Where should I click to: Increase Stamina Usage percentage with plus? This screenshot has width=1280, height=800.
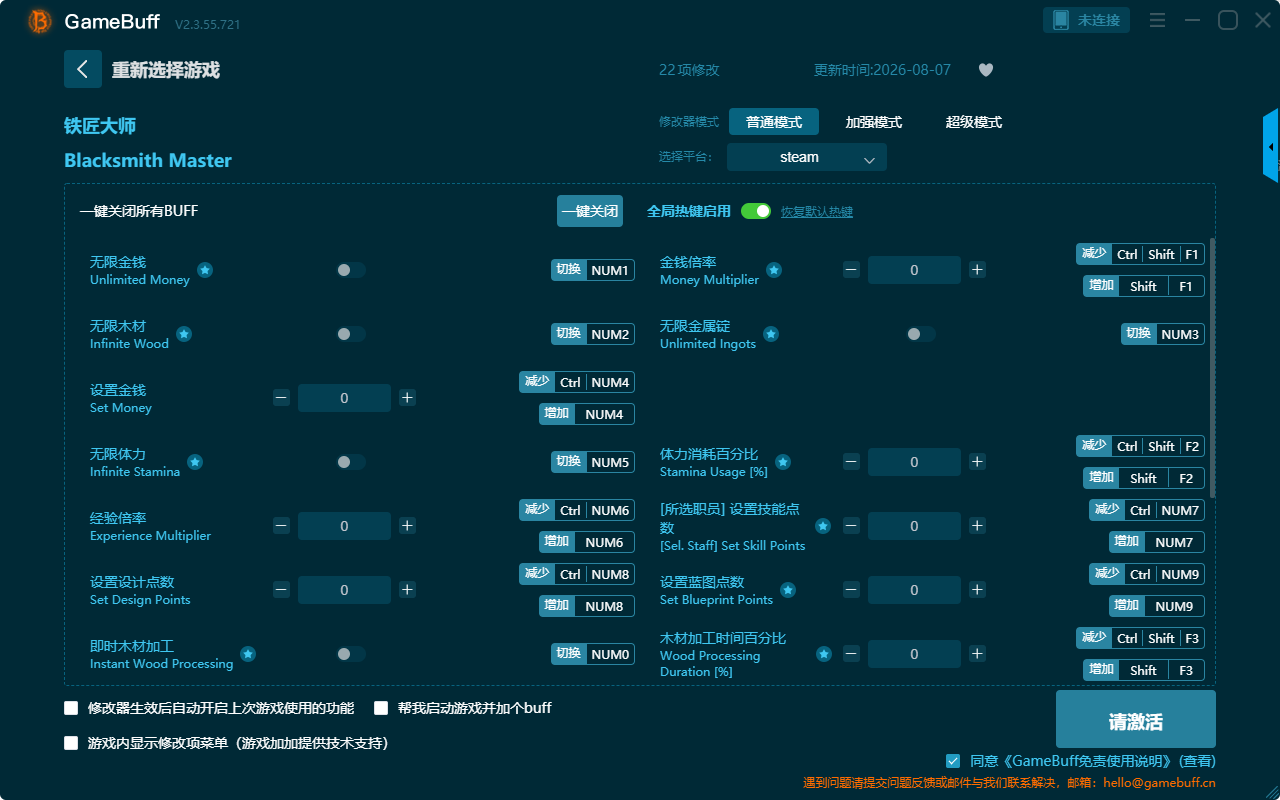click(x=977, y=462)
